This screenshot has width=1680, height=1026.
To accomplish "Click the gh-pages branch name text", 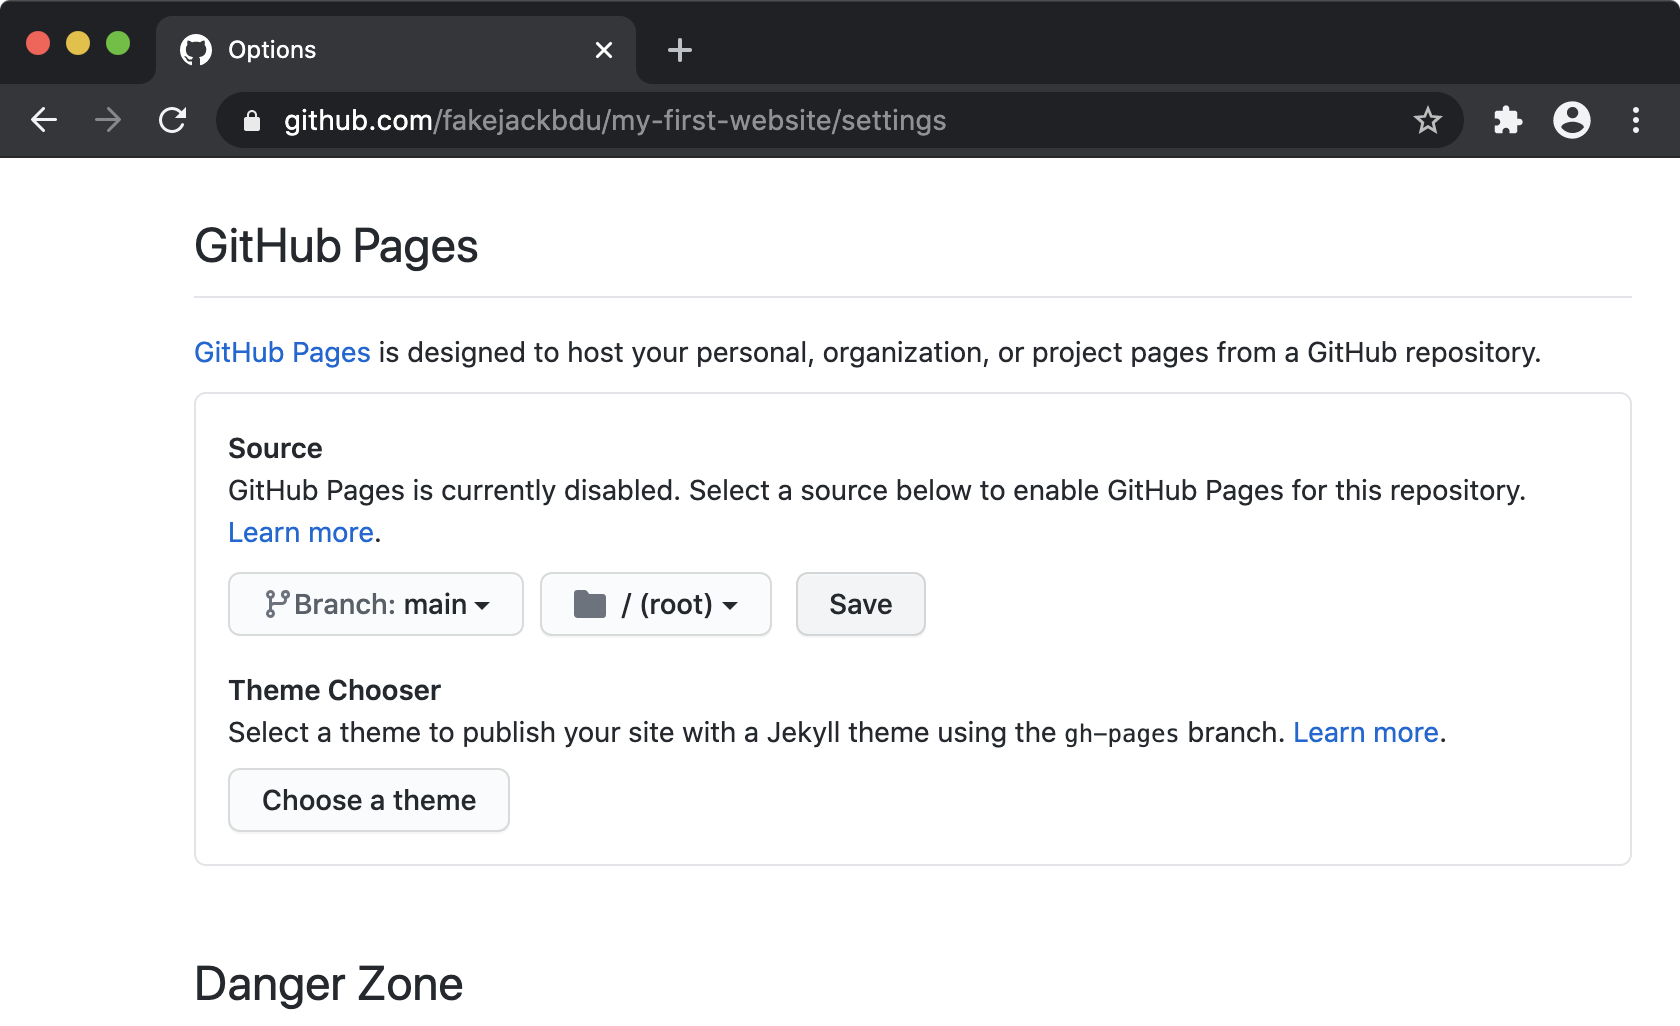I will click(1121, 733).
